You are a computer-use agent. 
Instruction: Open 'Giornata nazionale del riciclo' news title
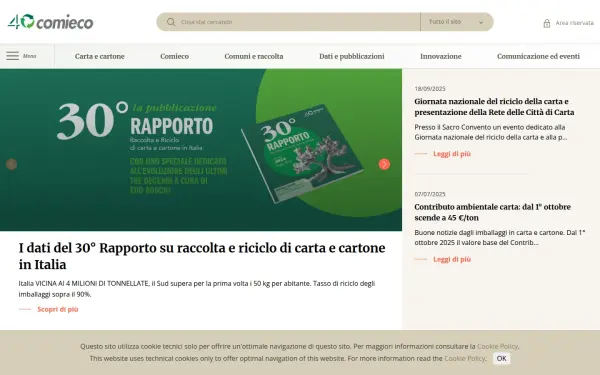coord(494,107)
